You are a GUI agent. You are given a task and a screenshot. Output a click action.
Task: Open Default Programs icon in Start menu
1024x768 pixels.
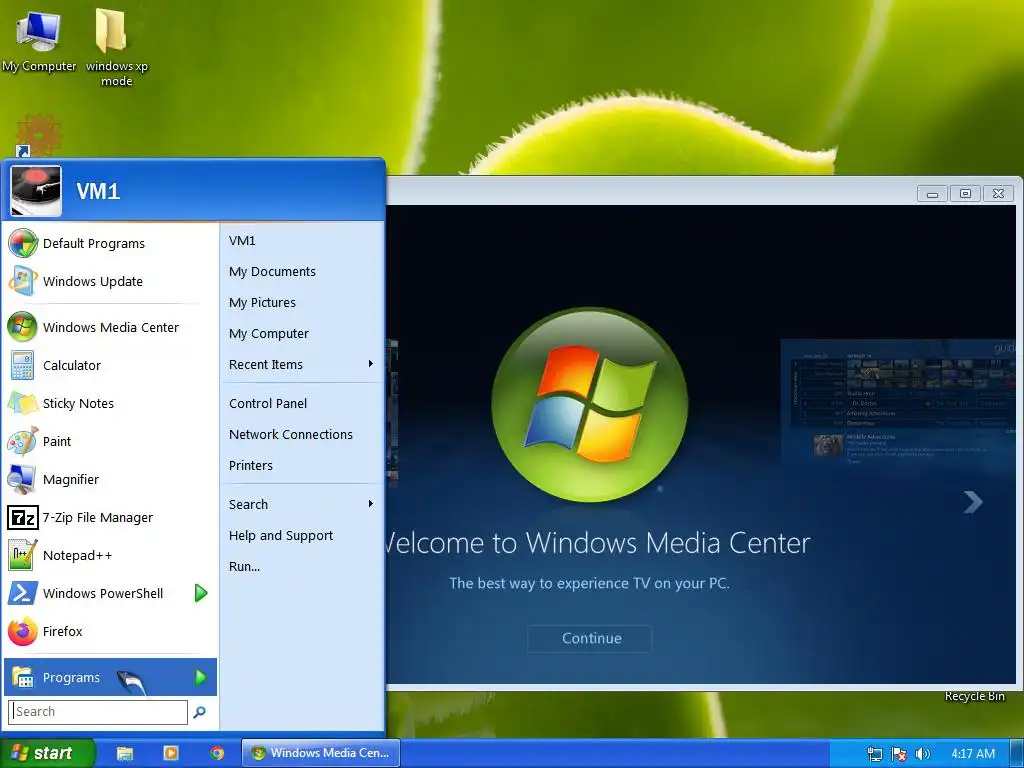pyautogui.click(x=23, y=244)
